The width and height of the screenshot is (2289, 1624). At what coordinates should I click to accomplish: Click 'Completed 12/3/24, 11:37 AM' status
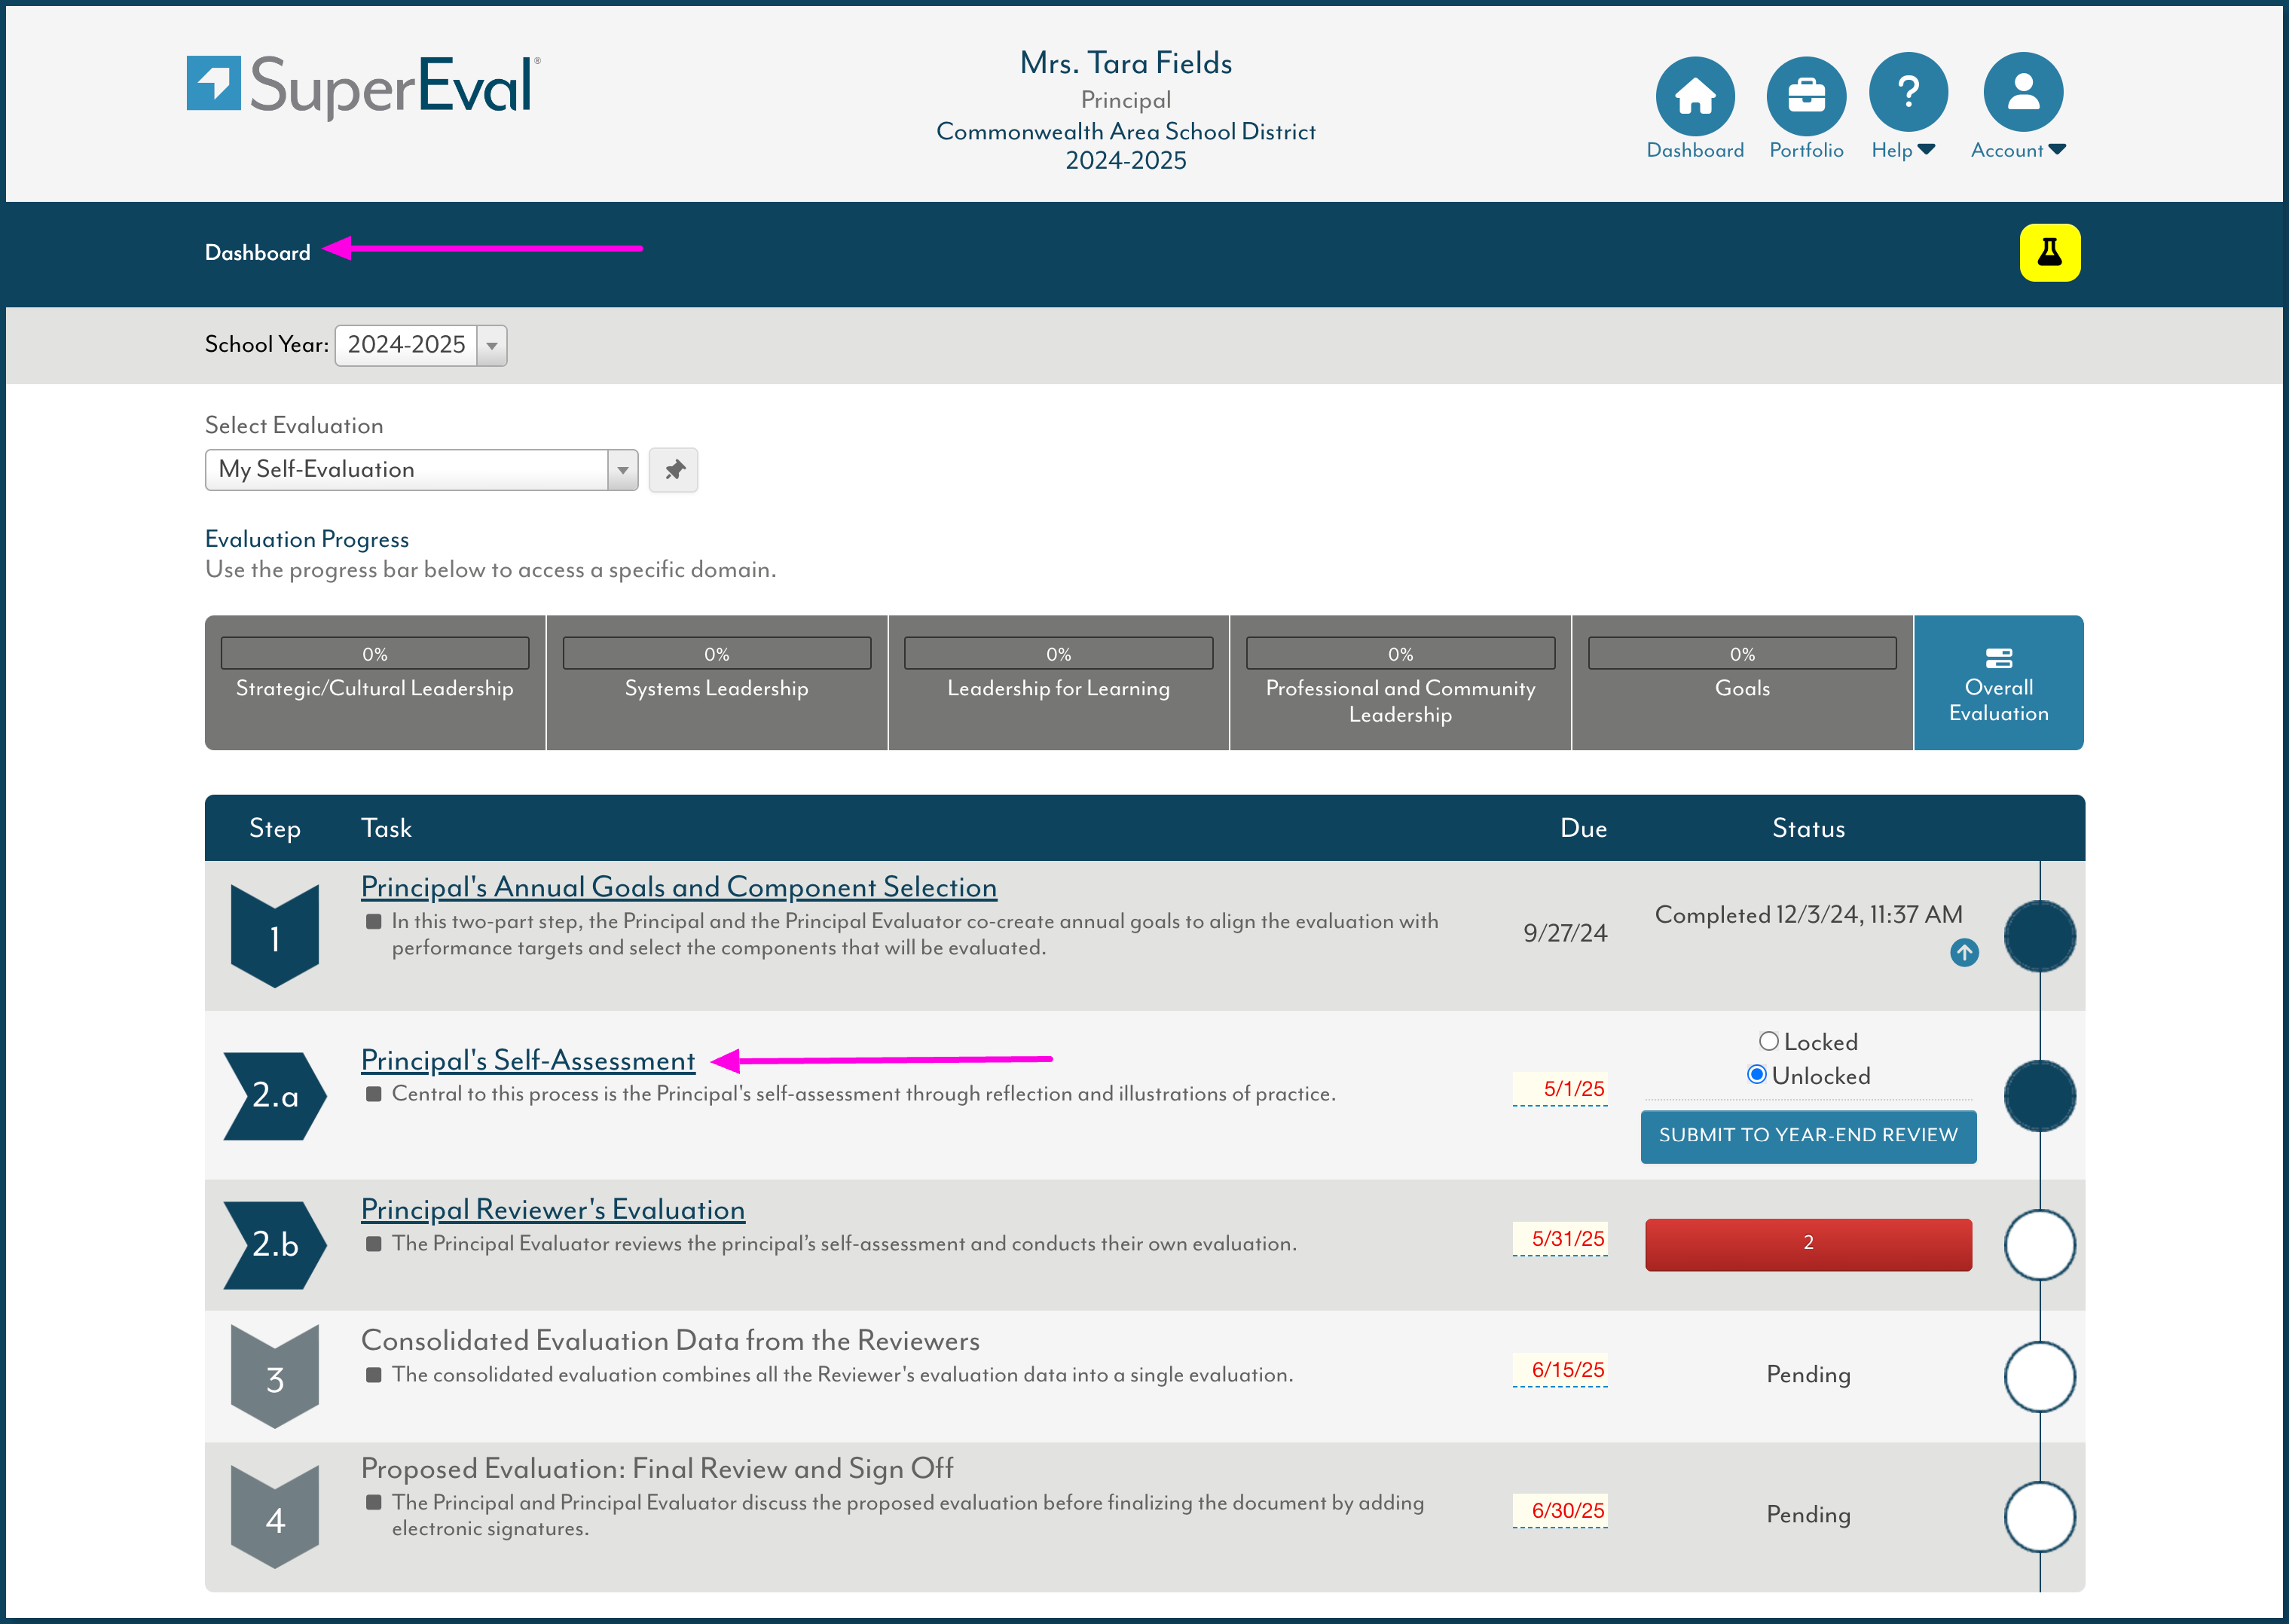click(1808, 915)
